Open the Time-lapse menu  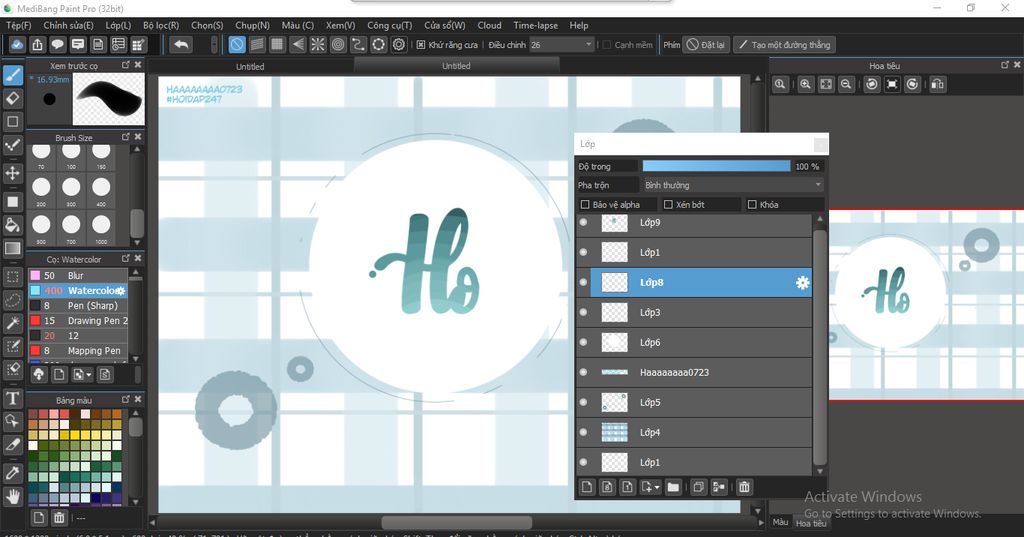click(536, 25)
